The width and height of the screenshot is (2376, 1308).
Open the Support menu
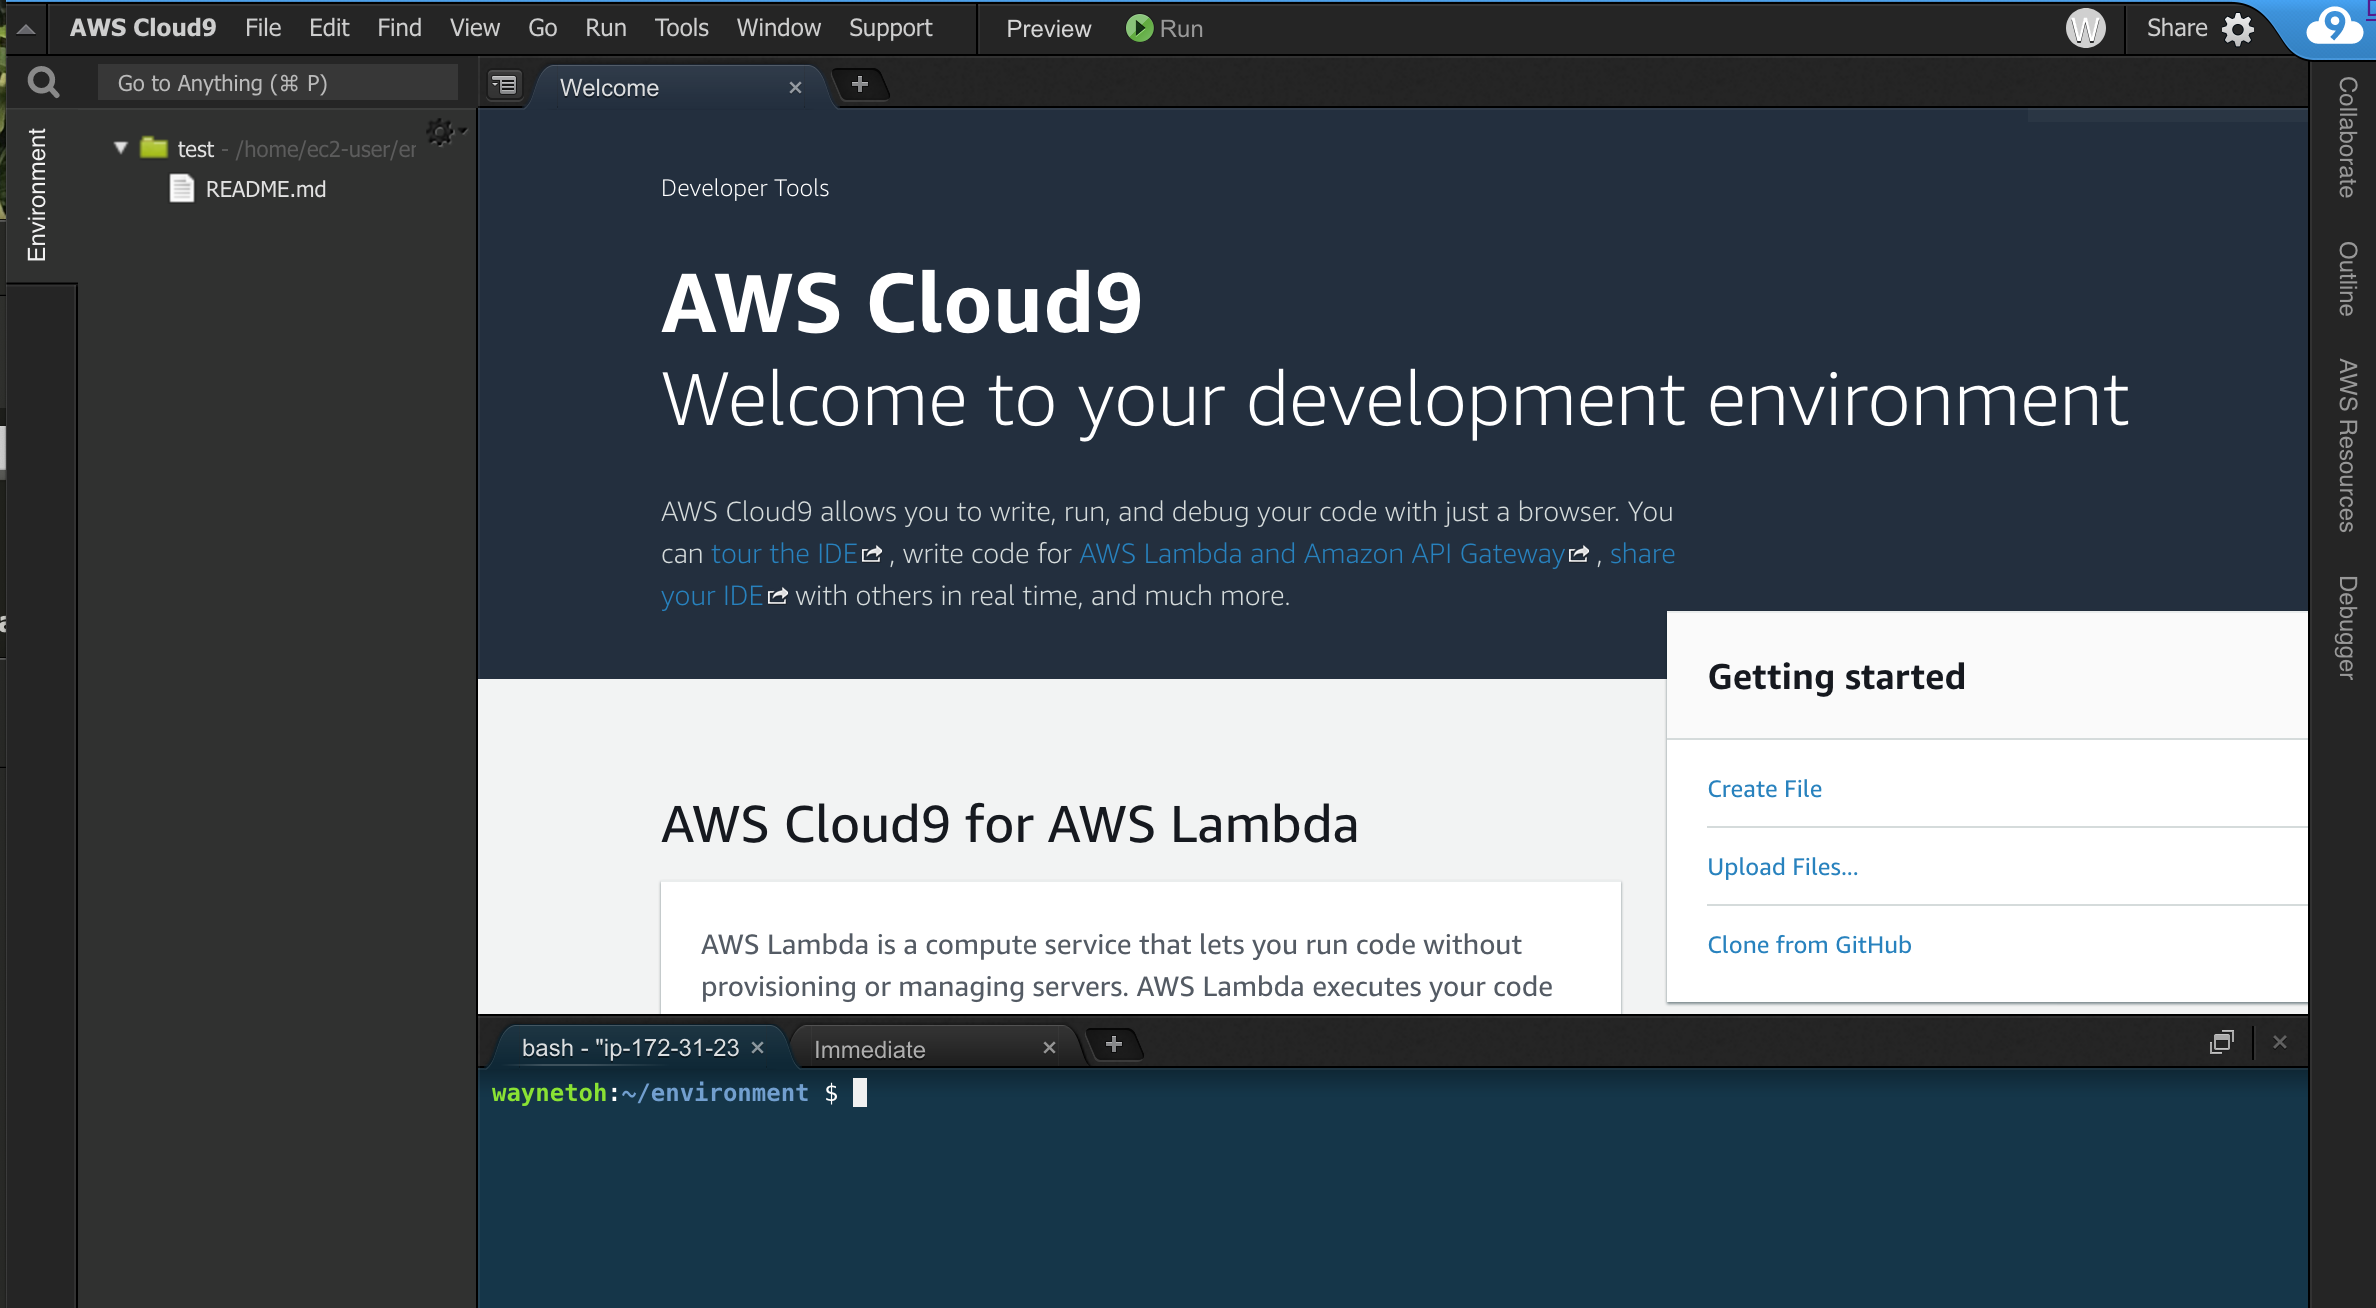(890, 28)
